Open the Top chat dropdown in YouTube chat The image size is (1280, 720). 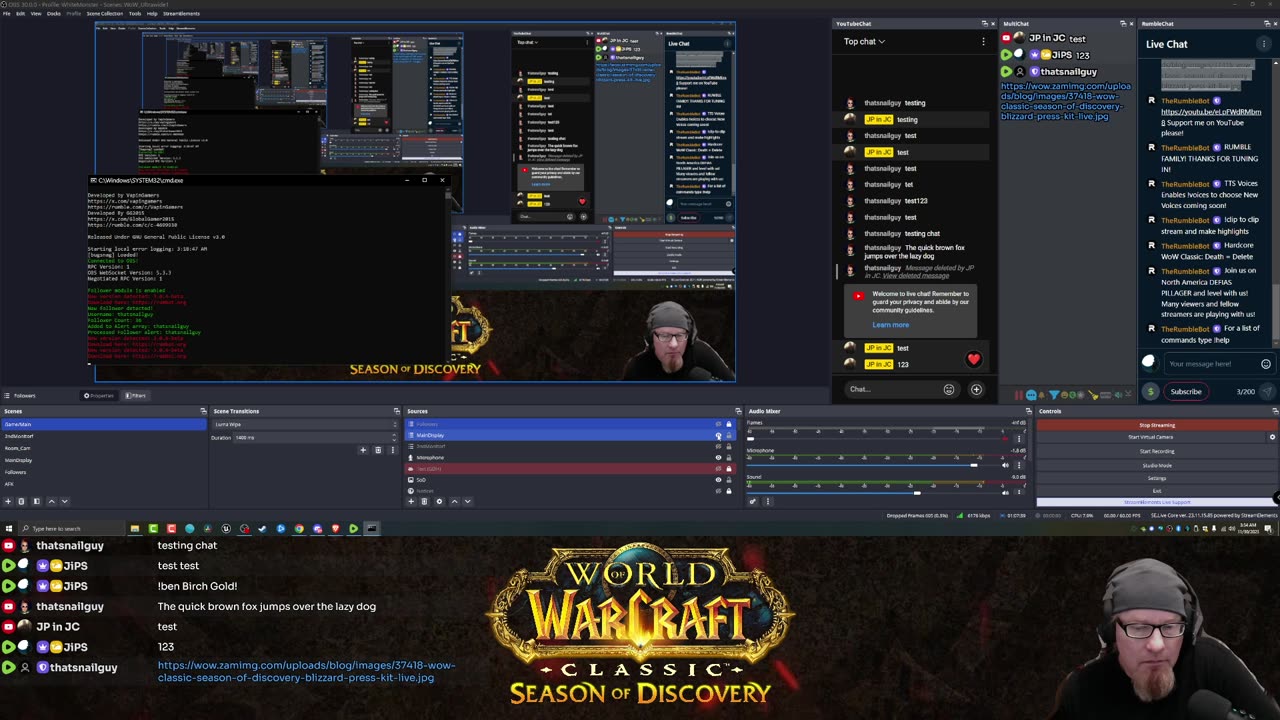coord(864,42)
